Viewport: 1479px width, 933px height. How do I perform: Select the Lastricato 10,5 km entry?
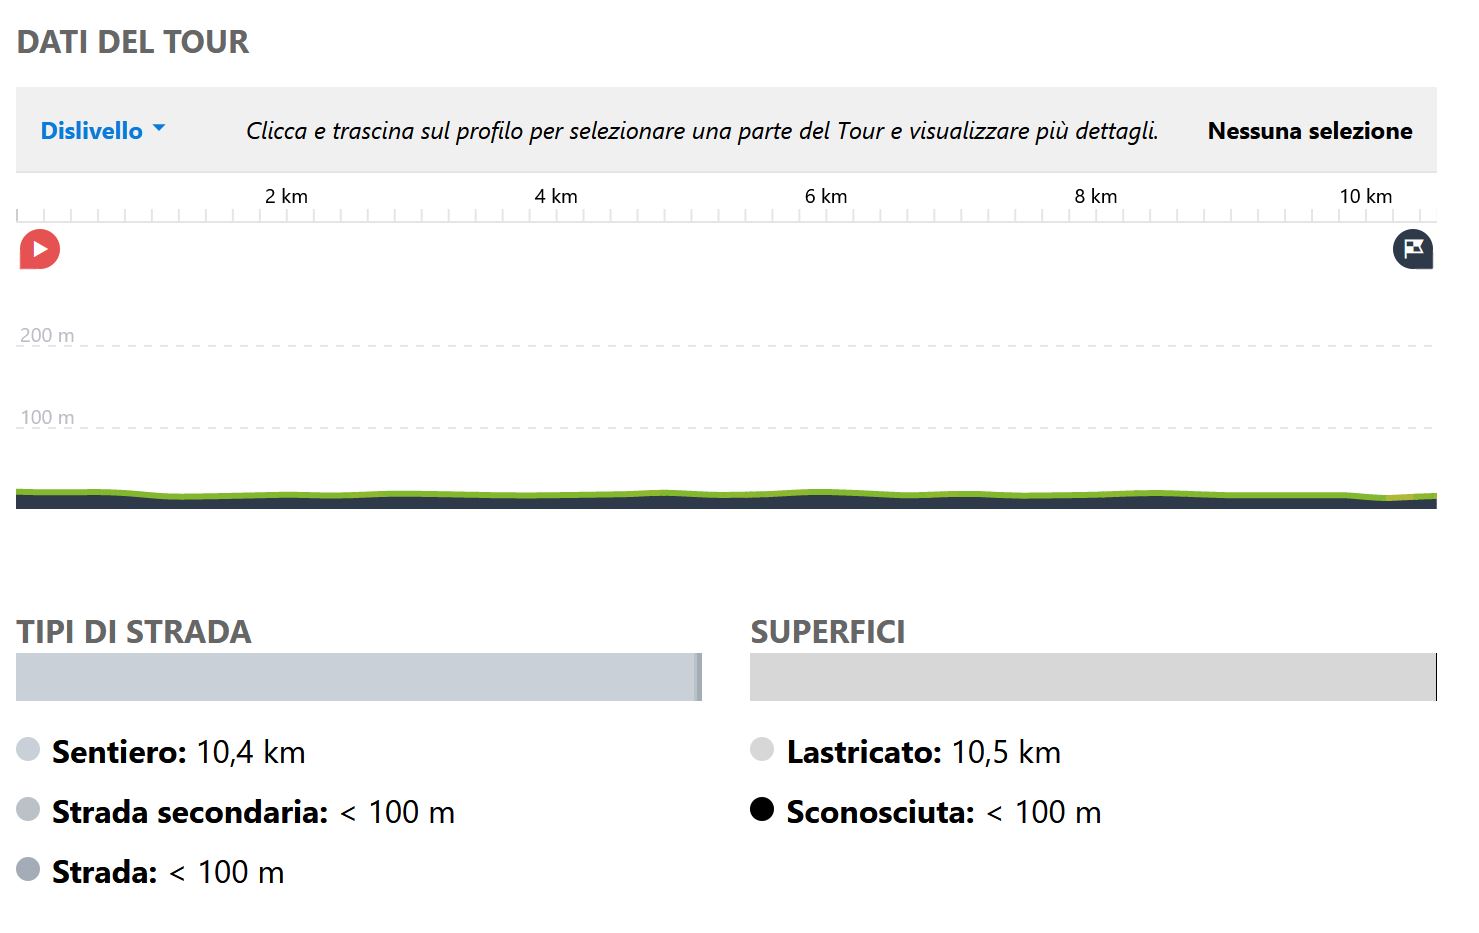923,752
